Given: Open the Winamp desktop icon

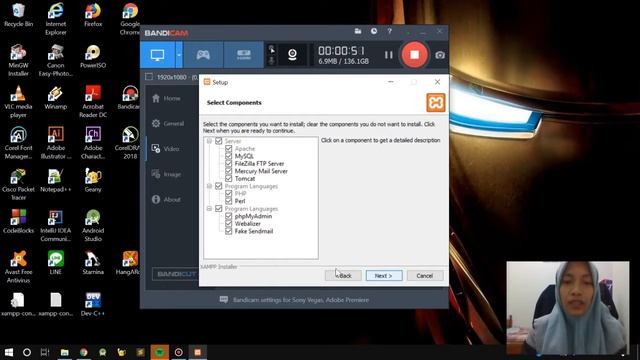Looking at the screenshot, I should pos(56,98).
